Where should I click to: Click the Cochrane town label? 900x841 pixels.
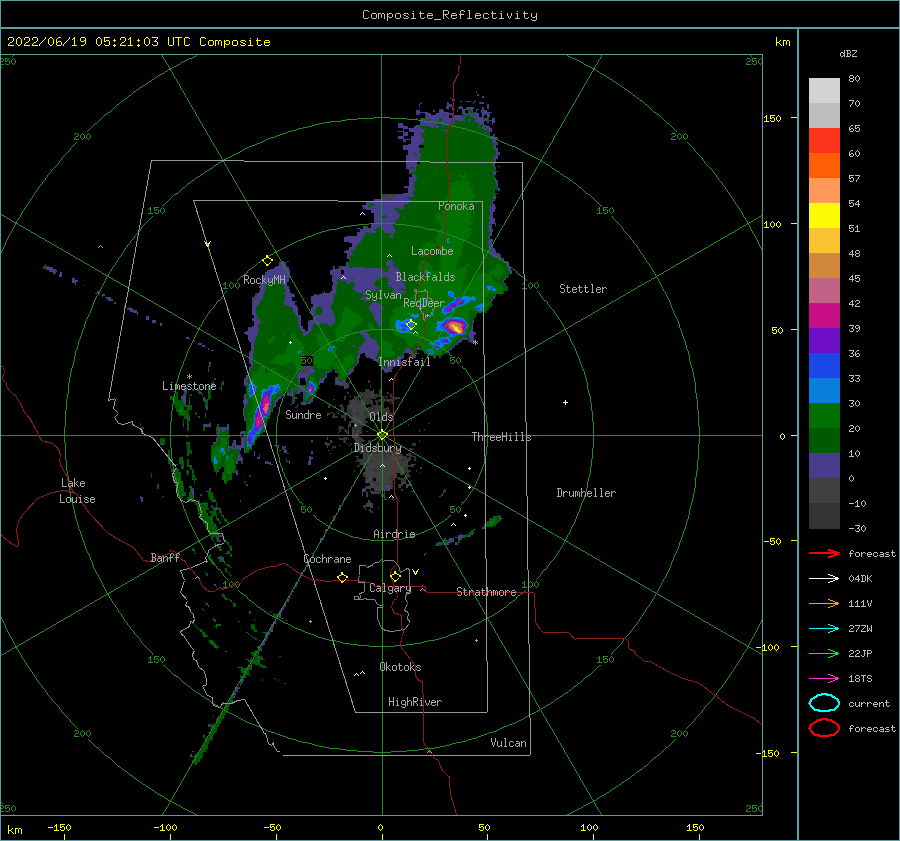[x=327, y=559]
